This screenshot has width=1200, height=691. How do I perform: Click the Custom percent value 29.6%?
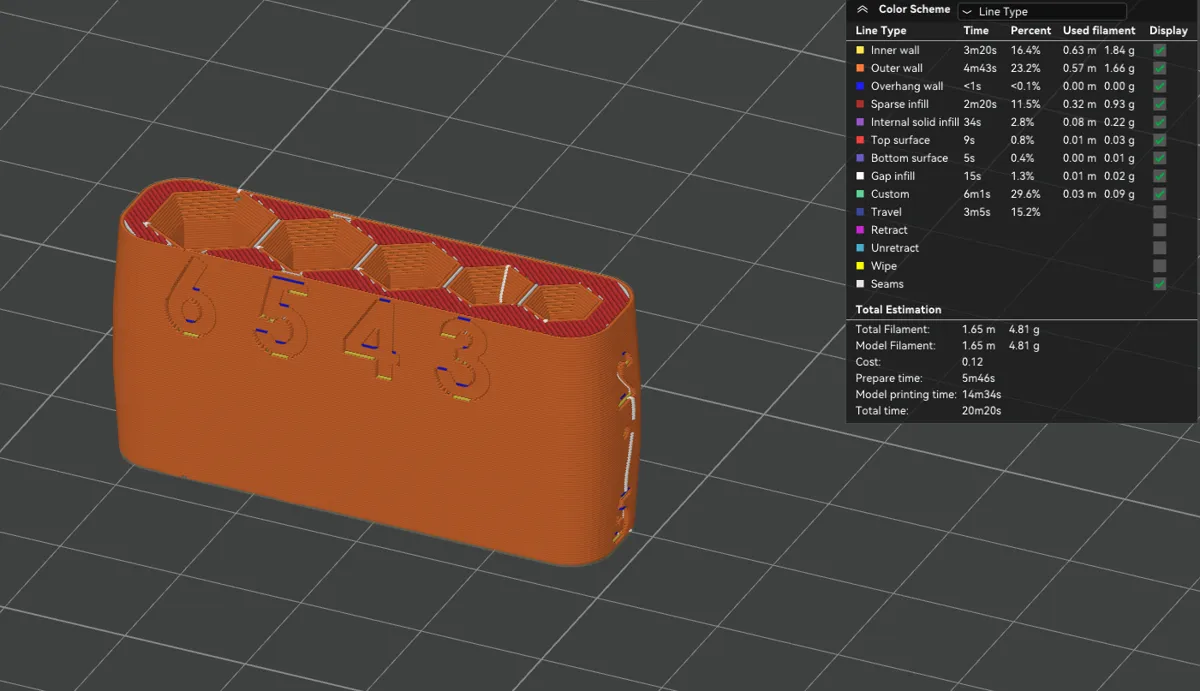[x=1026, y=194]
